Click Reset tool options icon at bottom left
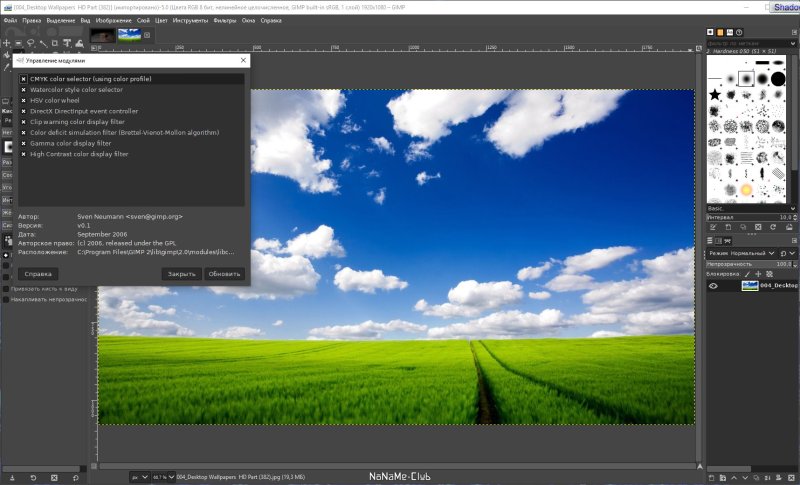Viewport: 800px width, 485px height. coord(76,478)
